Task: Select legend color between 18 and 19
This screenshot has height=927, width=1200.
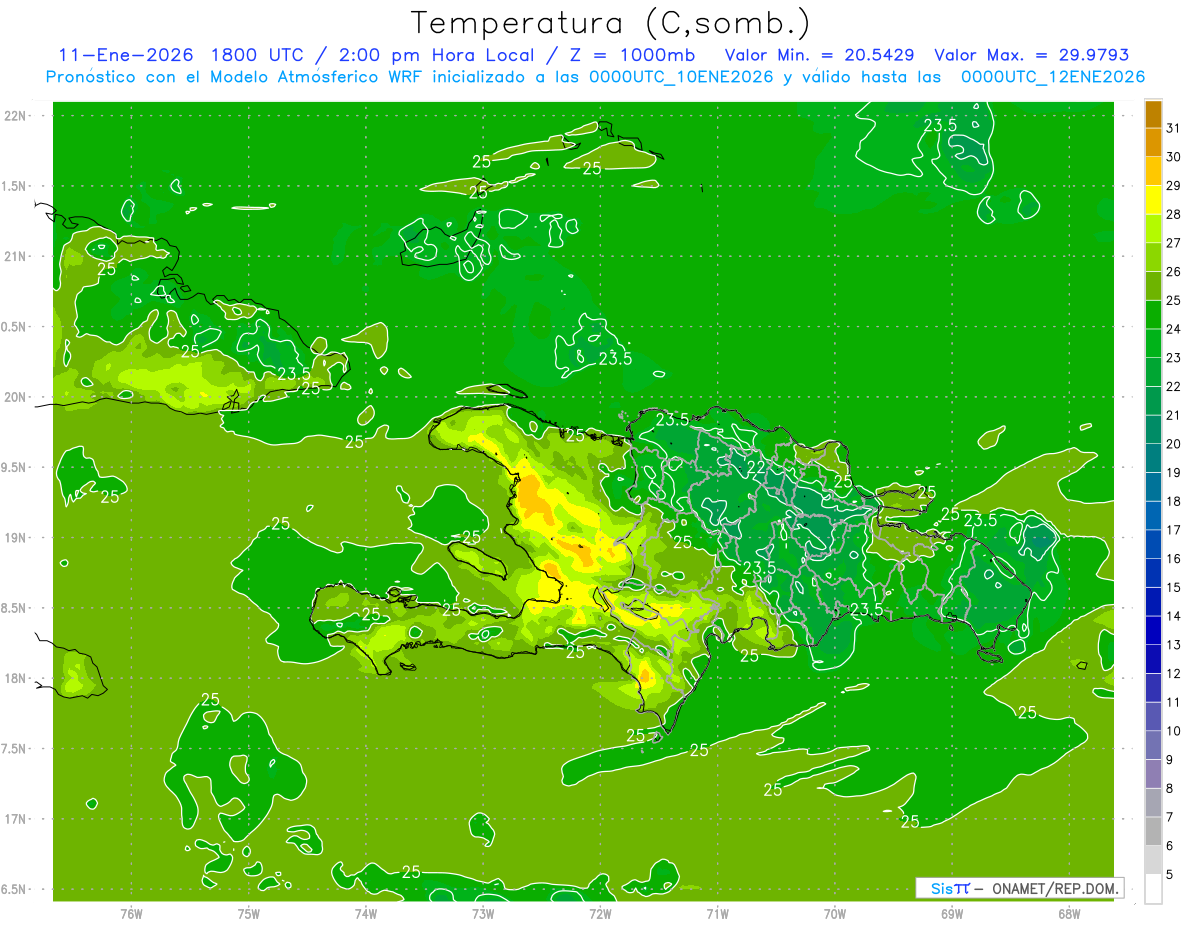Action: point(1153,487)
